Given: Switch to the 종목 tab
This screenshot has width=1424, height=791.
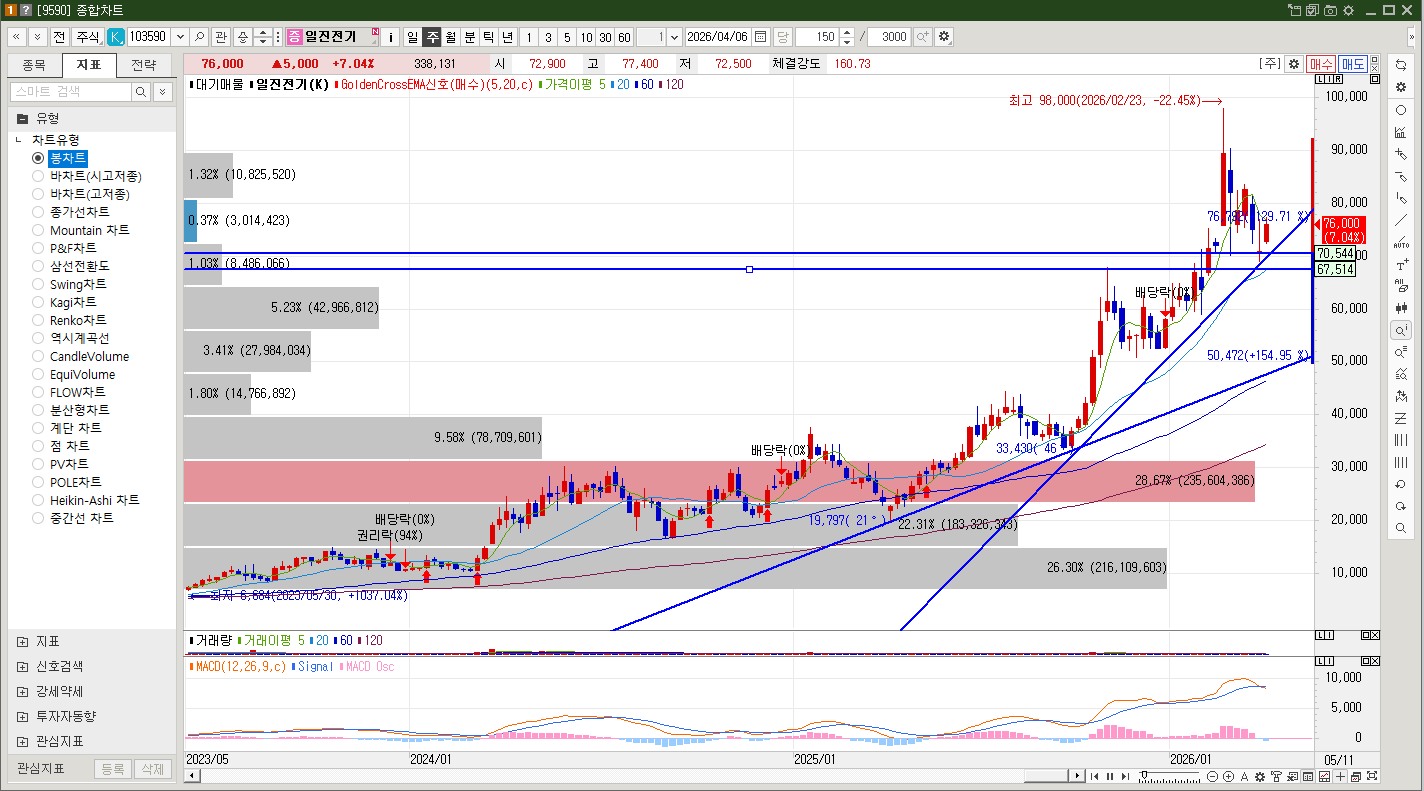Looking at the screenshot, I should [34, 66].
